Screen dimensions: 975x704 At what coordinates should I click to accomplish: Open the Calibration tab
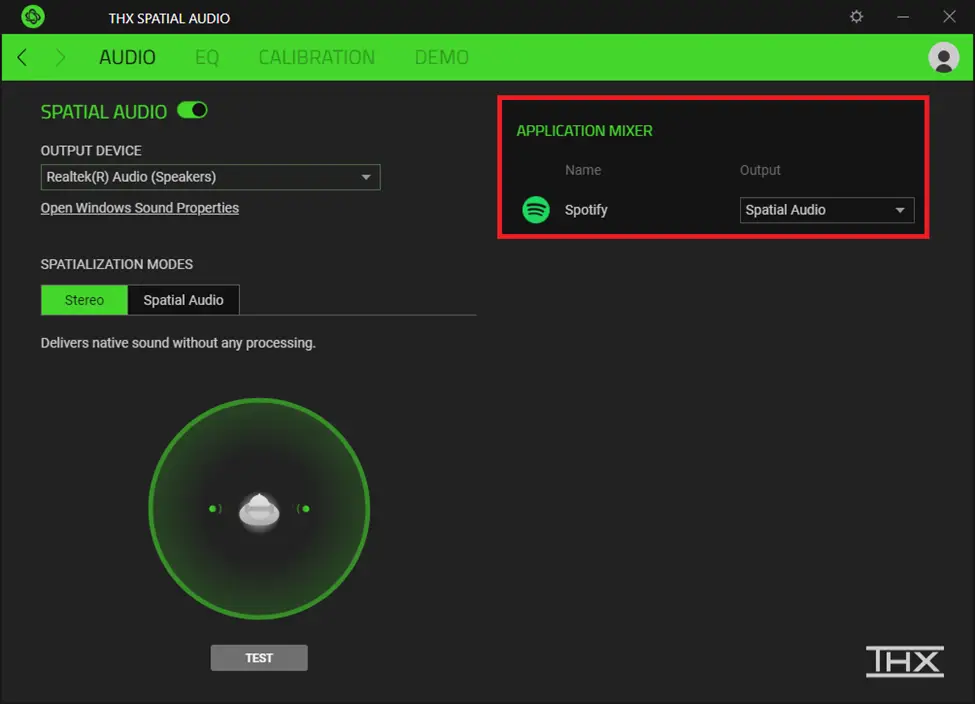point(316,57)
